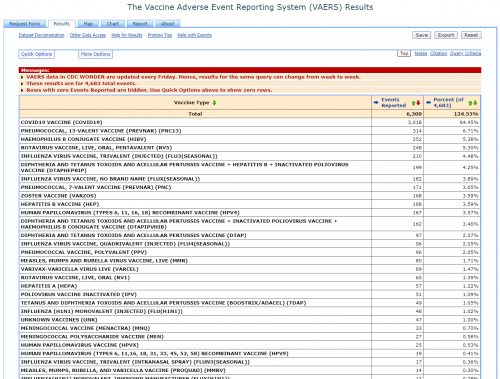The width and height of the screenshot is (500, 379).
Task: Expand the 'Rows with zero Events' message
Action: [22, 90]
